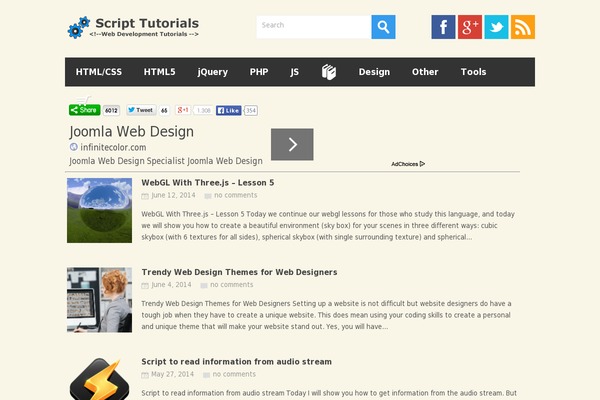This screenshot has width=600, height=400.
Task: Click the books icon in navigation bar
Action: point(329,72)
